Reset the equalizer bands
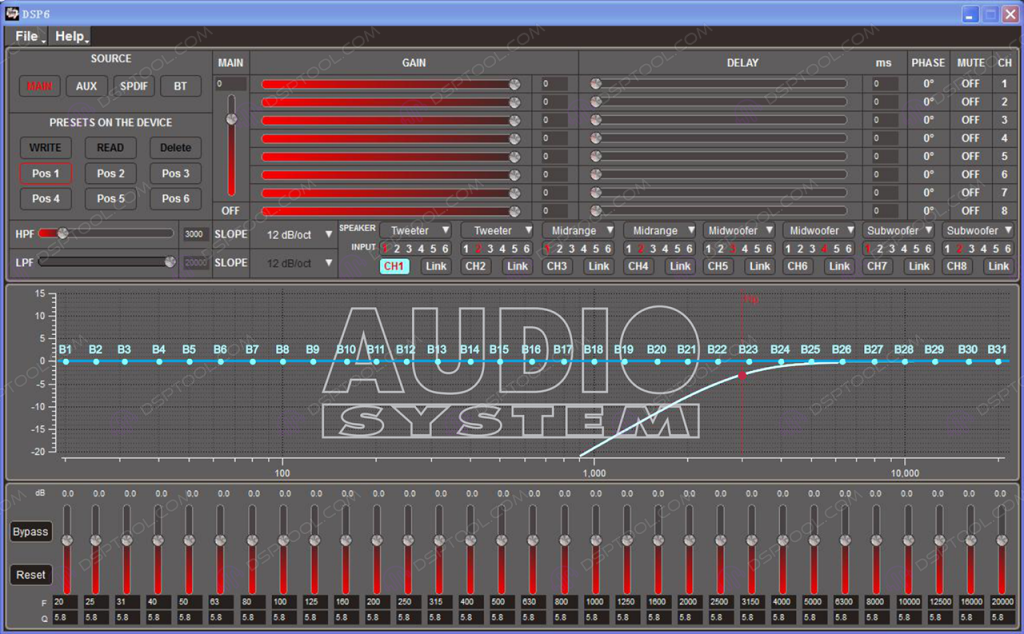Image resolution: width=1024 pixels, height=634 pixels. click(x=30, y=575)
